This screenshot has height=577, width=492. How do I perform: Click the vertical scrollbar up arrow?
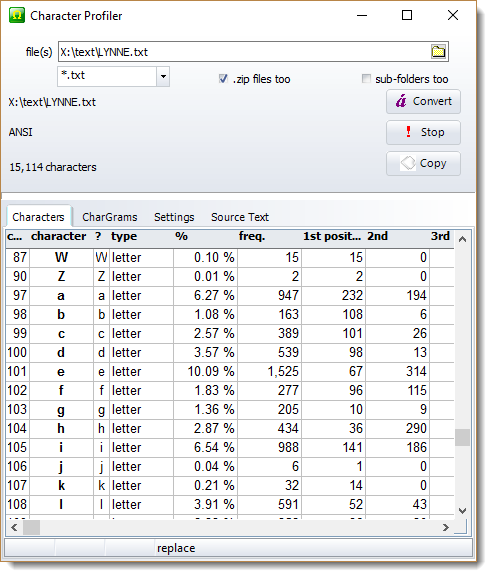point(463,239)
